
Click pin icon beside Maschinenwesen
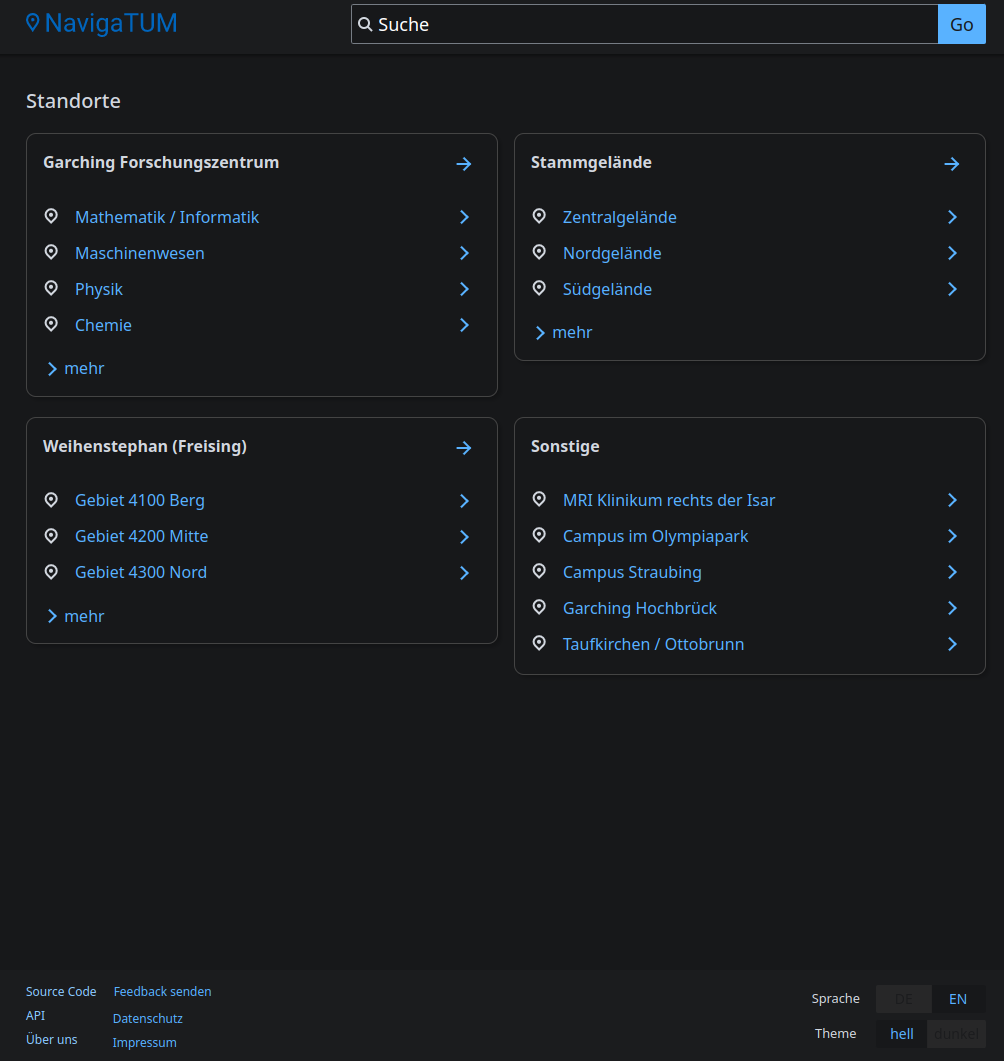click(51, 252)
